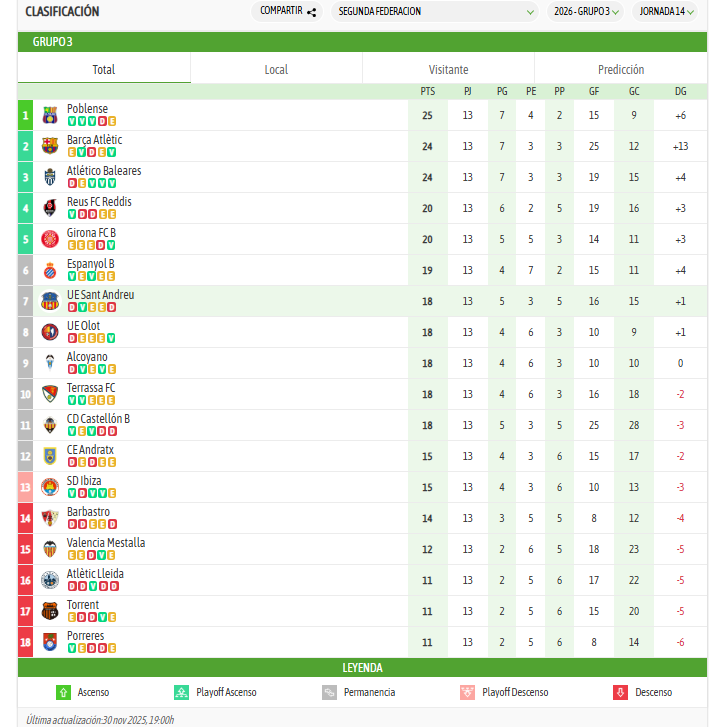Click the Valencia Mestalla crest

click(x=50, y=549)
